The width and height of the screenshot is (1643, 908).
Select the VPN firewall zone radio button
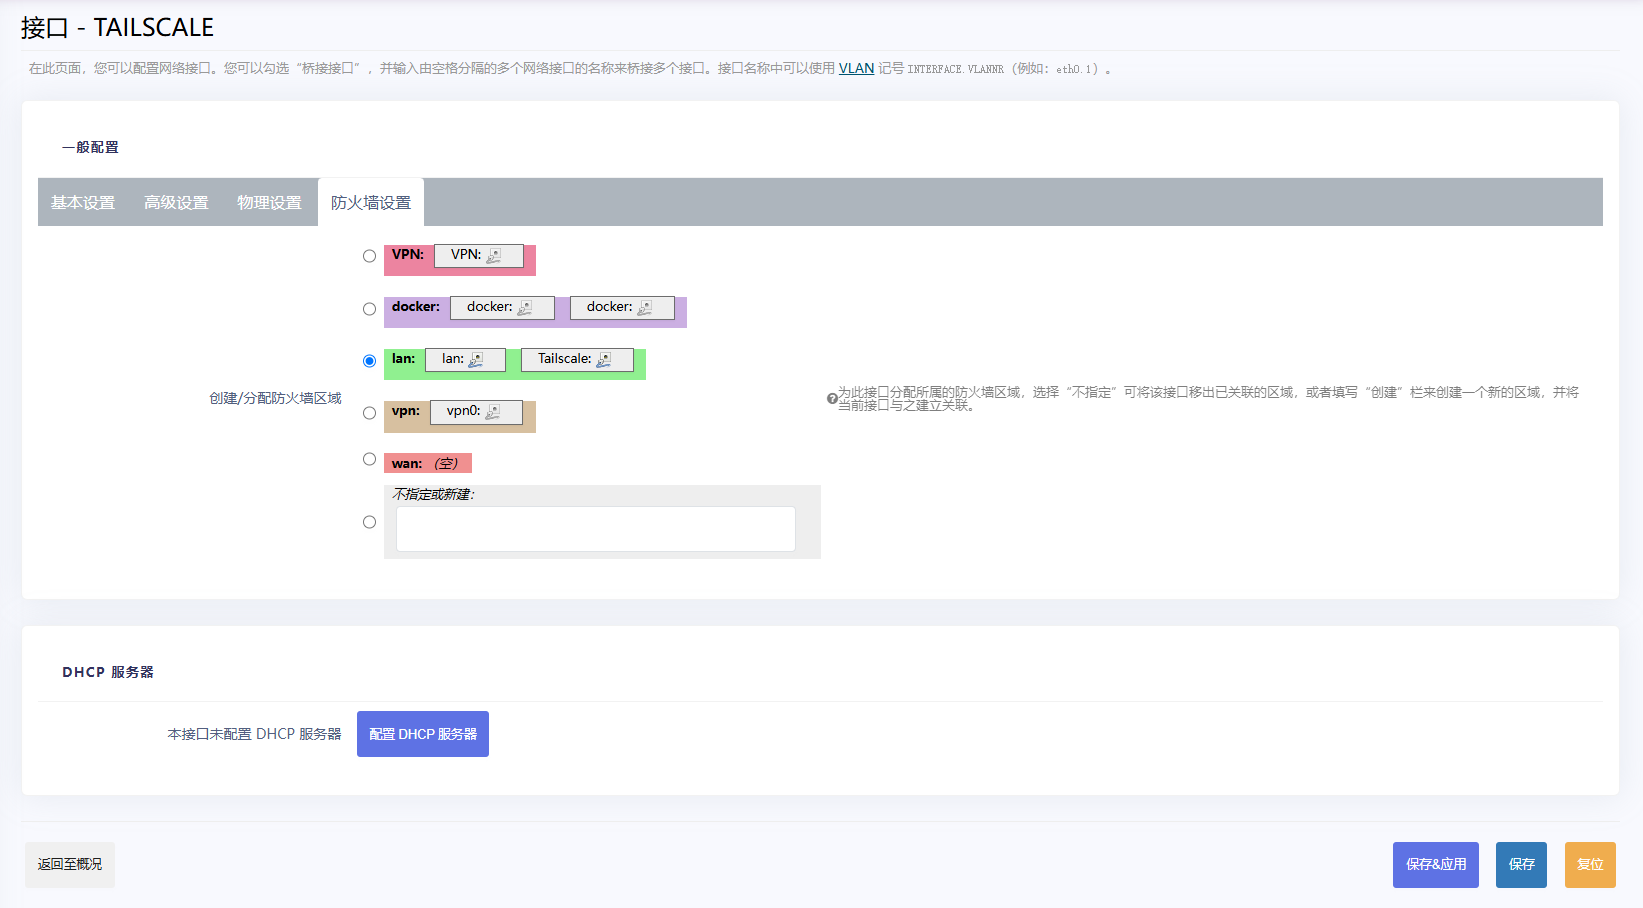(369, 256)
